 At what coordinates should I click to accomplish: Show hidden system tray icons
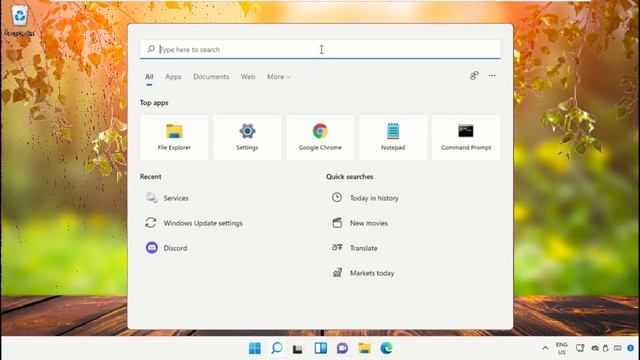[x=545, y=348]
